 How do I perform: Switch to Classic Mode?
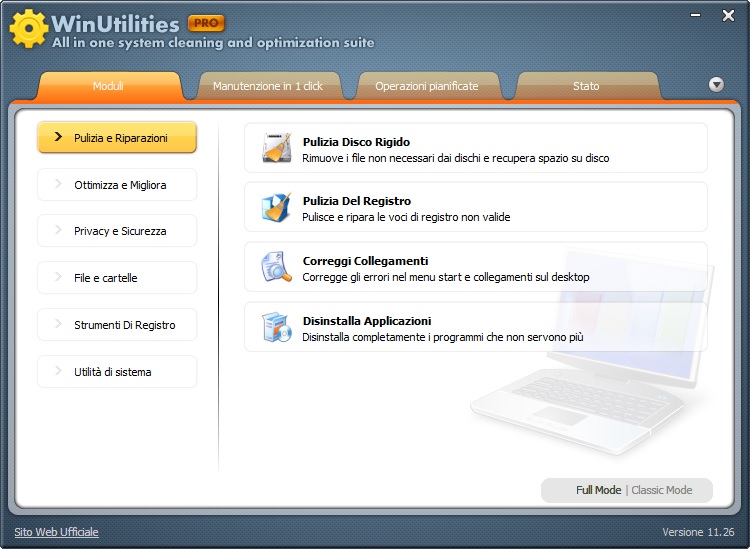[662, 490]
